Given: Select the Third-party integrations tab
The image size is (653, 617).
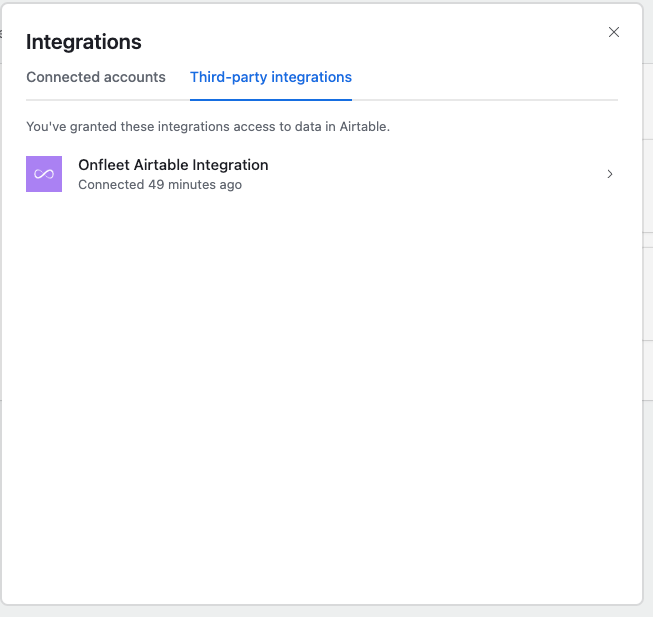Looking at the screenshot, I should coord(271,77).
